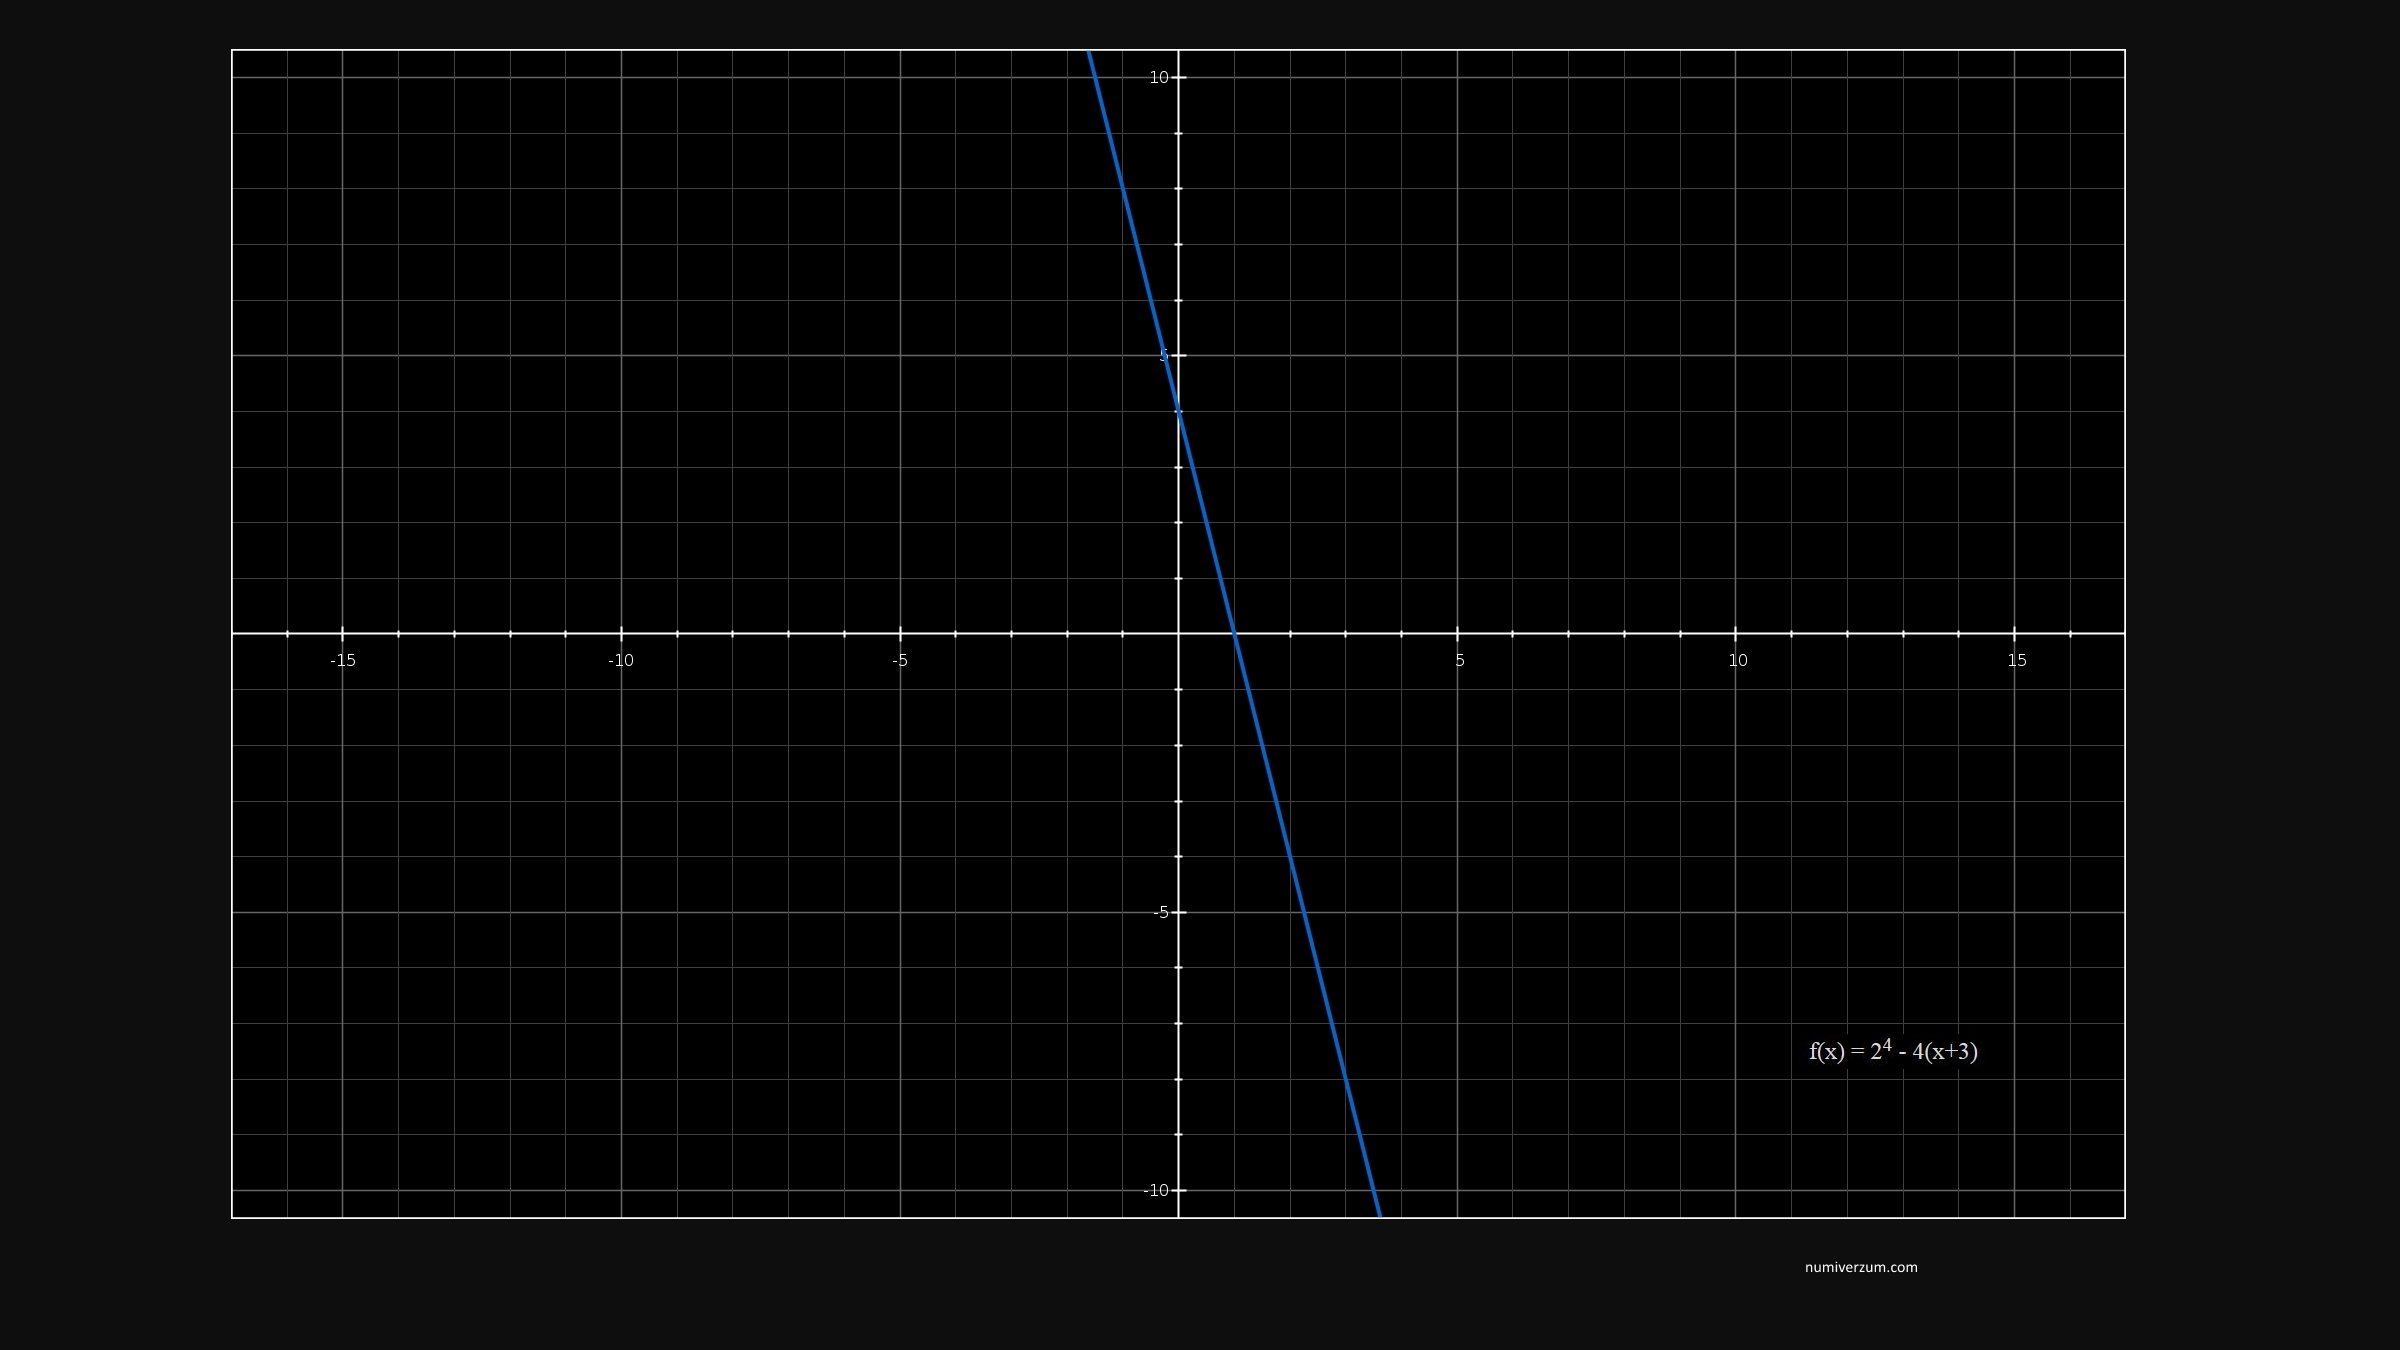Click blue line's y-axis intercept
2400x1350 pixels.
point(1178,411)
